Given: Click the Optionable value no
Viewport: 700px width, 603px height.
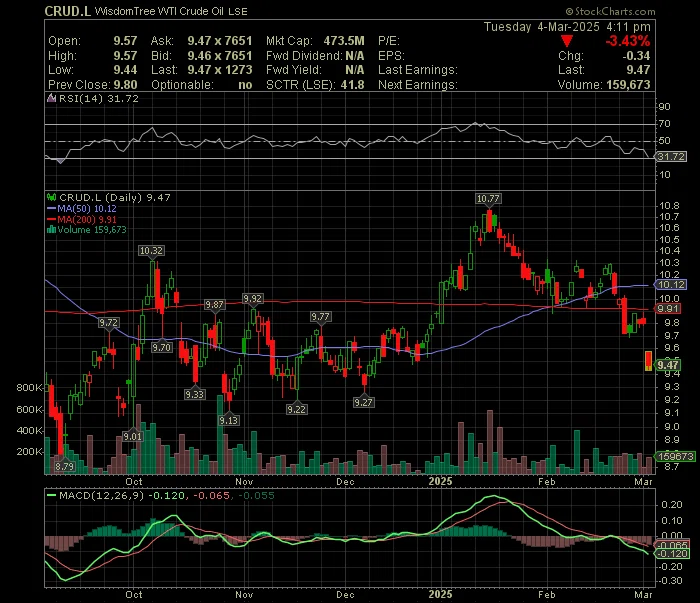Looking at the screenshot, I should (245, 85).
